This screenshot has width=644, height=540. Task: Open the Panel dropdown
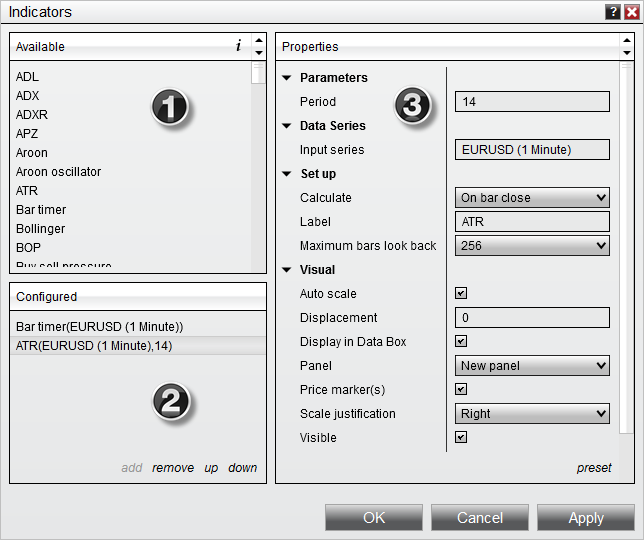coord(532,366)
